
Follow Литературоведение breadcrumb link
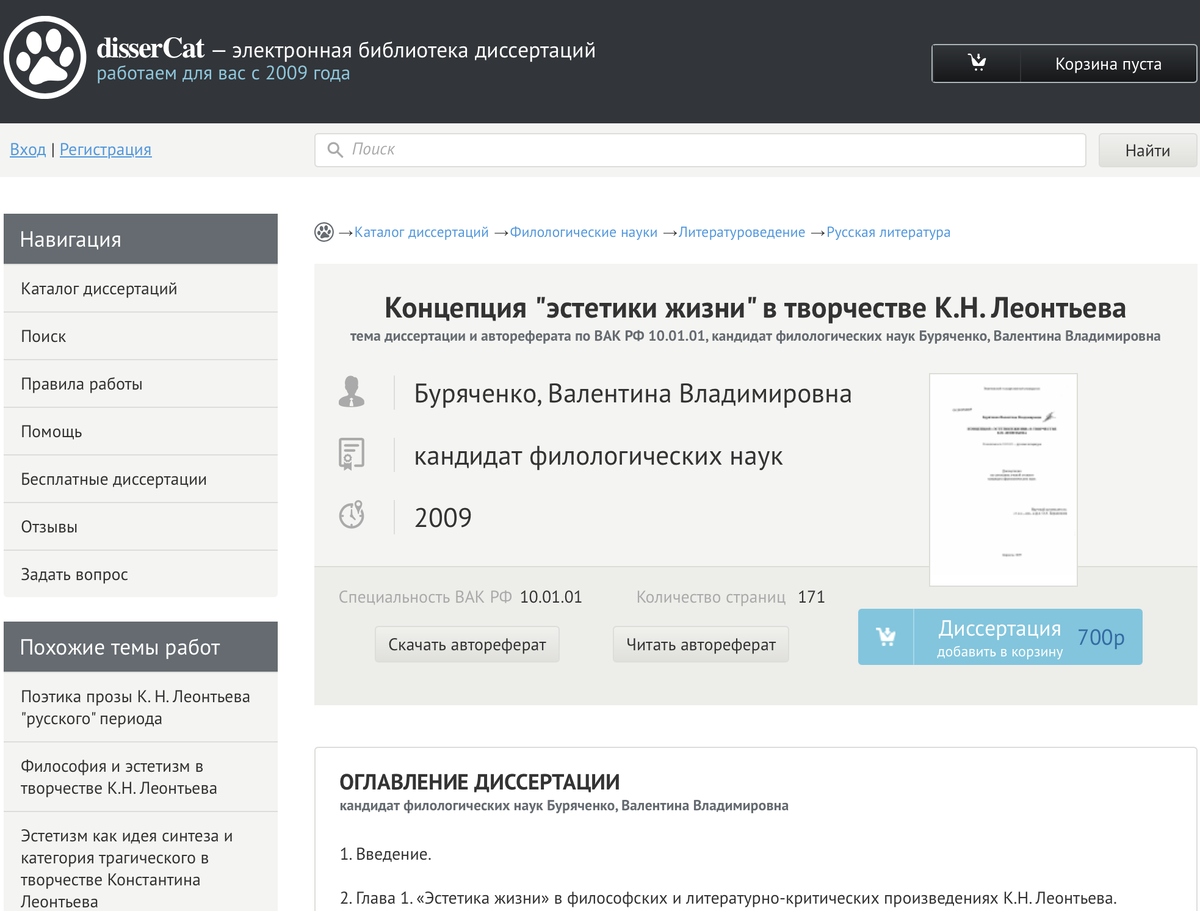tap(742, 232)
